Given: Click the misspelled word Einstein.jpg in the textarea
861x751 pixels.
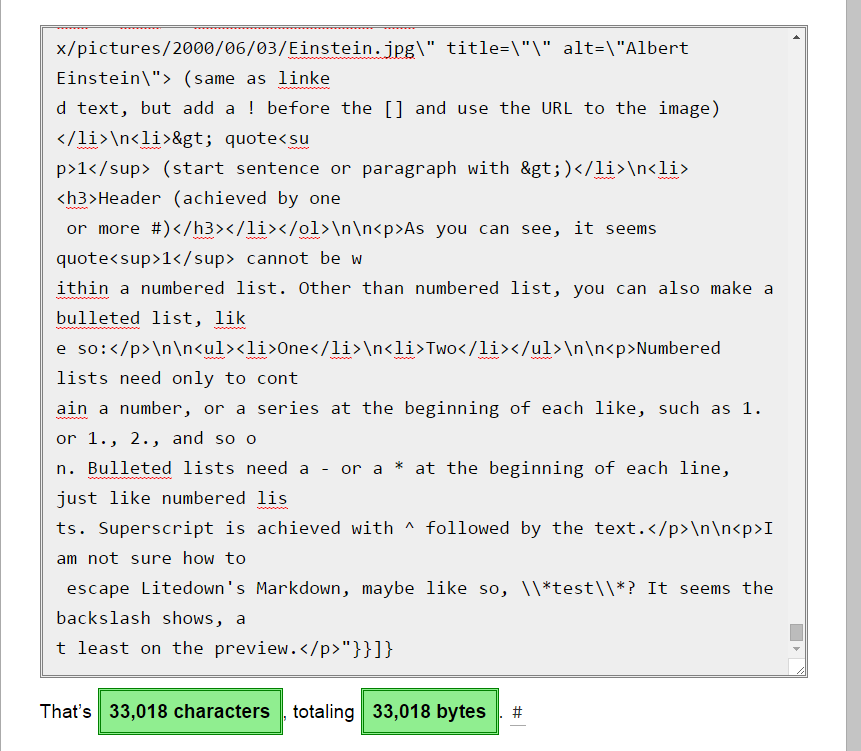Looking at the screenshot, I should click(x=351, y=48).
